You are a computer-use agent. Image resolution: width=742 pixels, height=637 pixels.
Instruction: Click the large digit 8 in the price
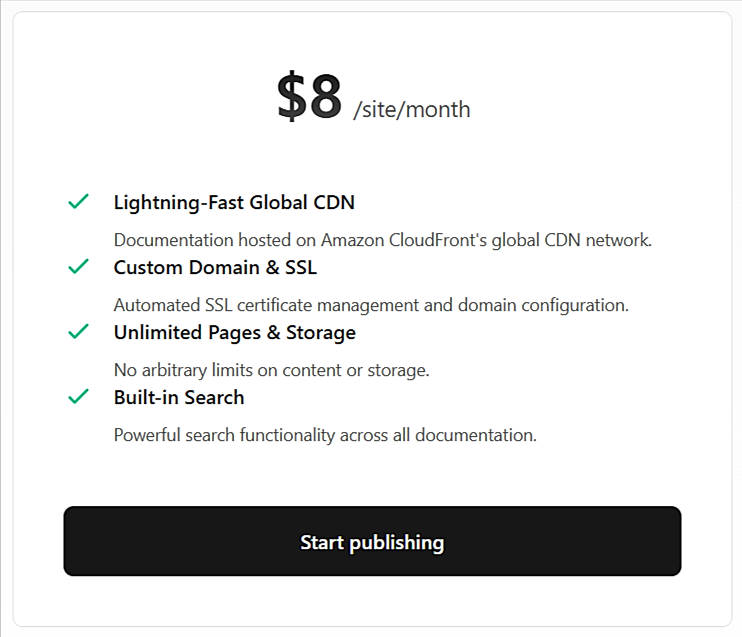tap(325, 97)
